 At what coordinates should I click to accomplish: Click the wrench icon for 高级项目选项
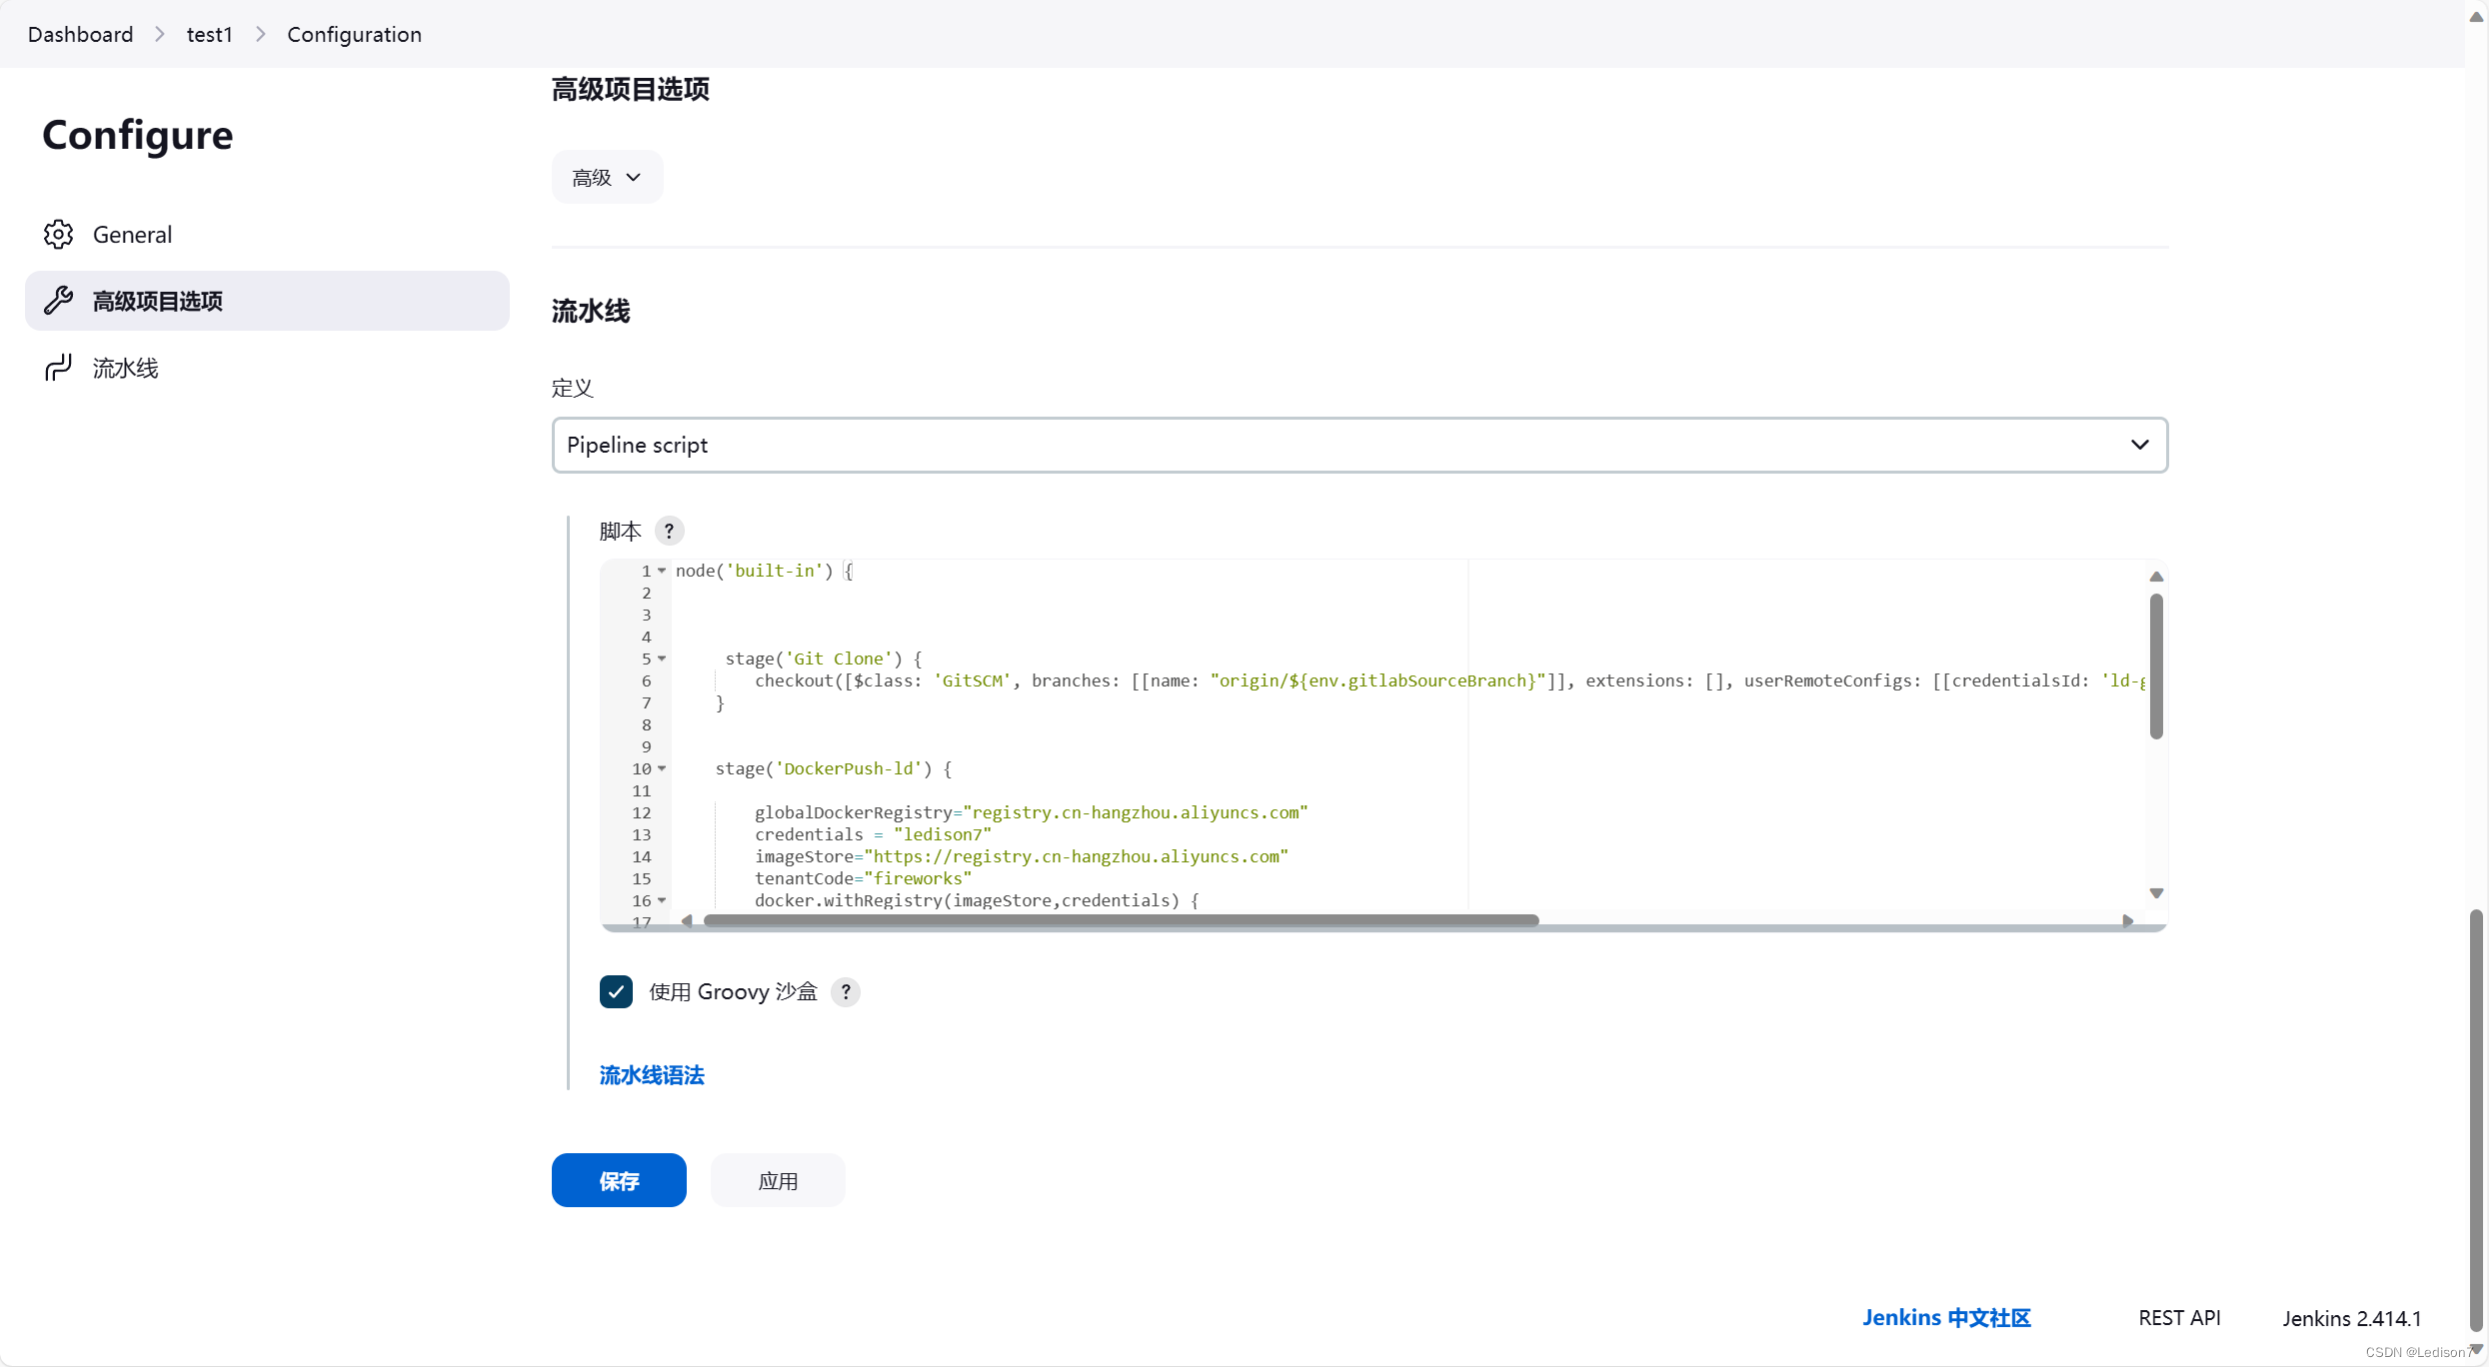pos(58,300)
